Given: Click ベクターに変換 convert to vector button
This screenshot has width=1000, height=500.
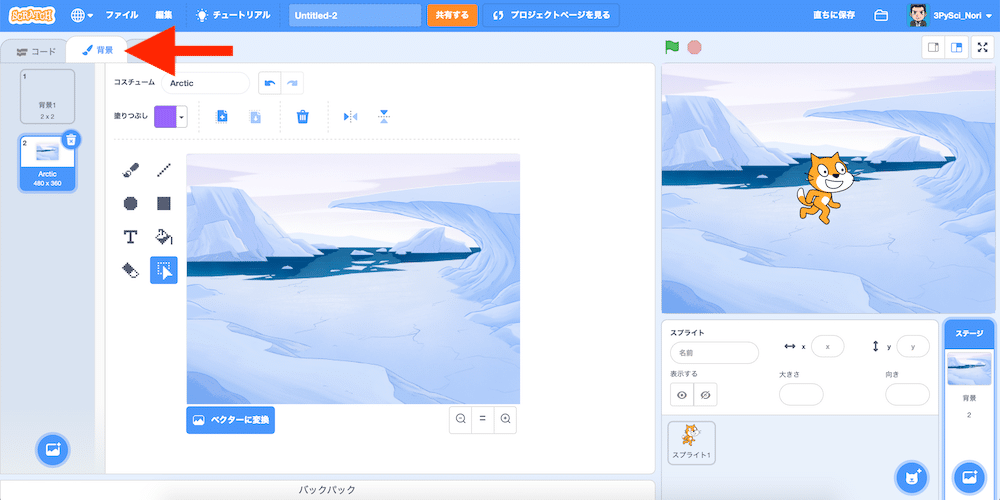Looking at the screenshot, I should click(230, 420).
